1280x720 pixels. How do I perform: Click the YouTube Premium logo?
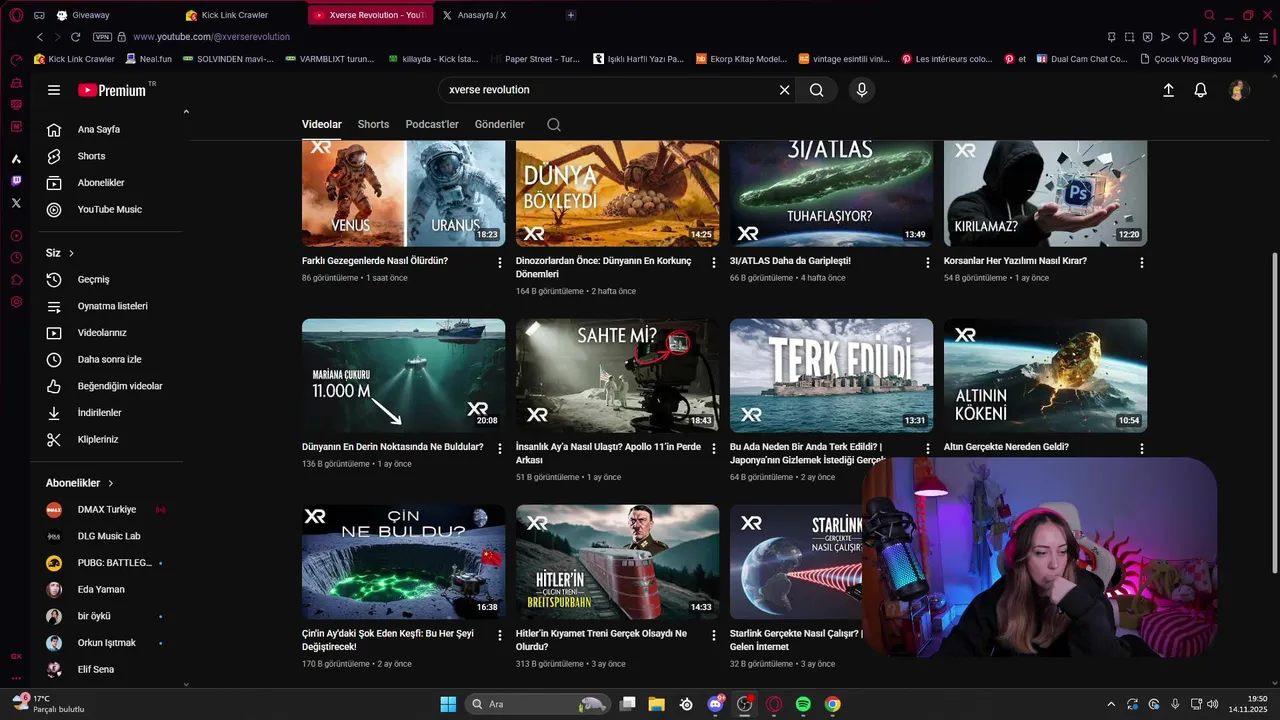click(x=113, y=90)
